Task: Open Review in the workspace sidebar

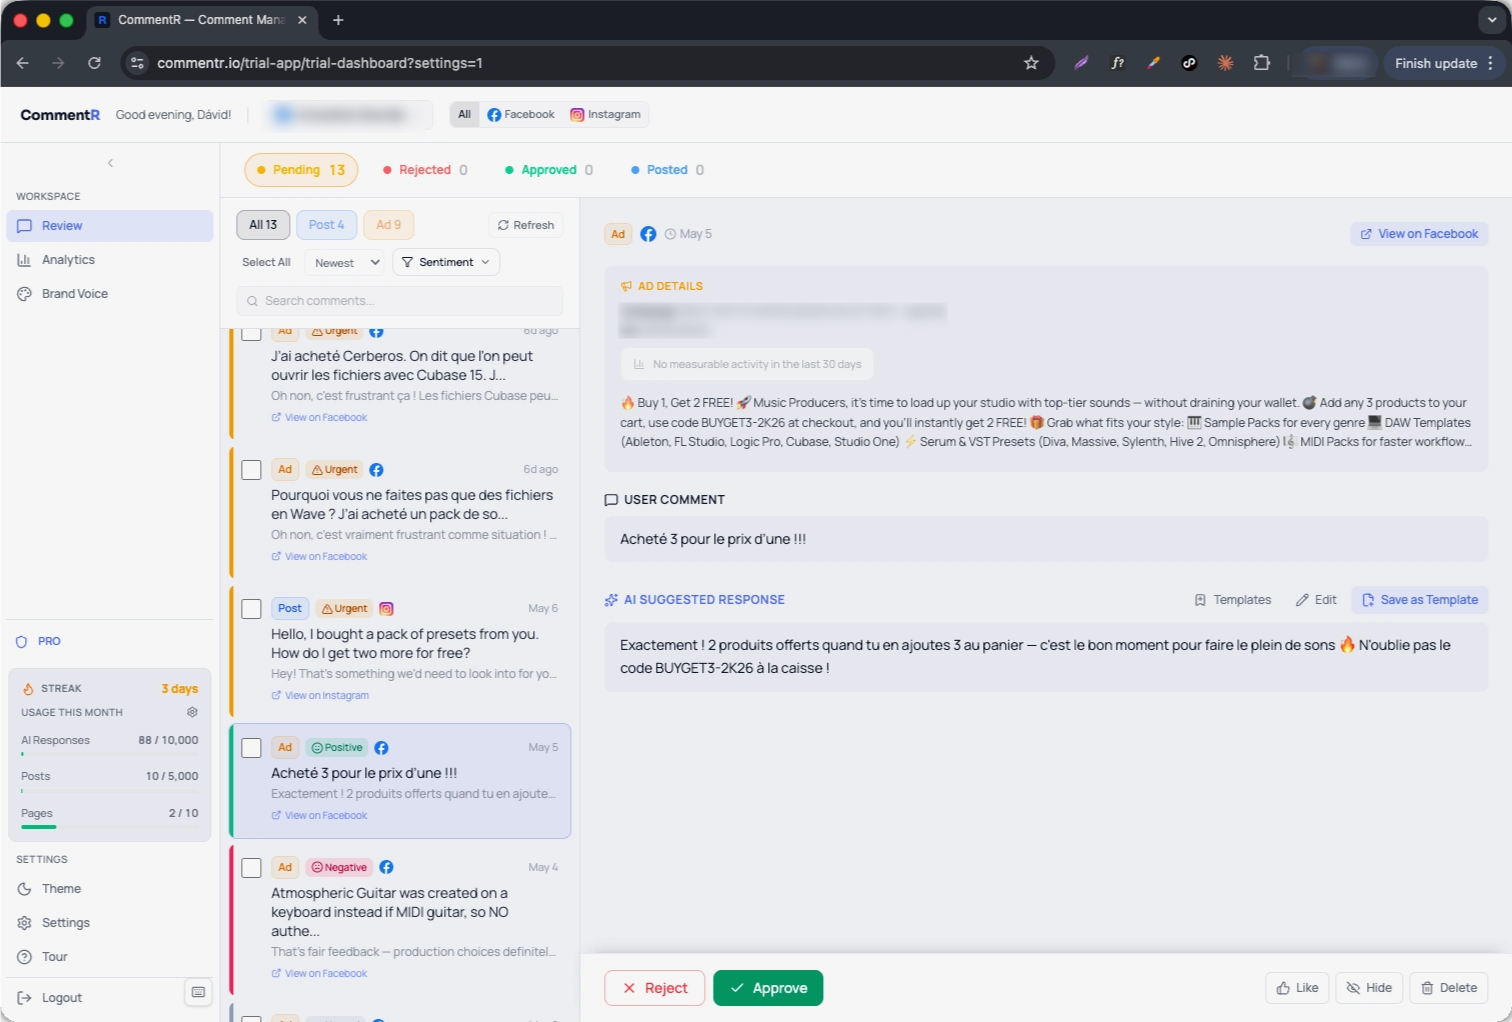Action: (110, 226)
